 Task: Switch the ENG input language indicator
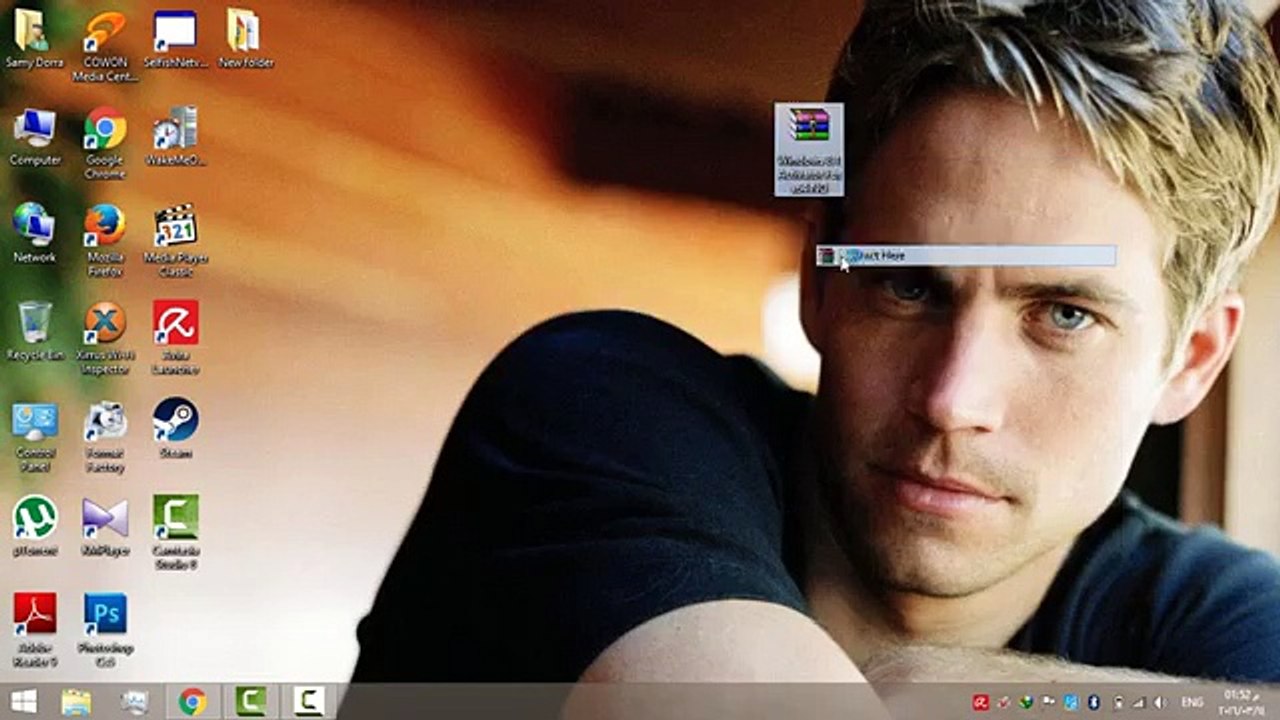1193,703
